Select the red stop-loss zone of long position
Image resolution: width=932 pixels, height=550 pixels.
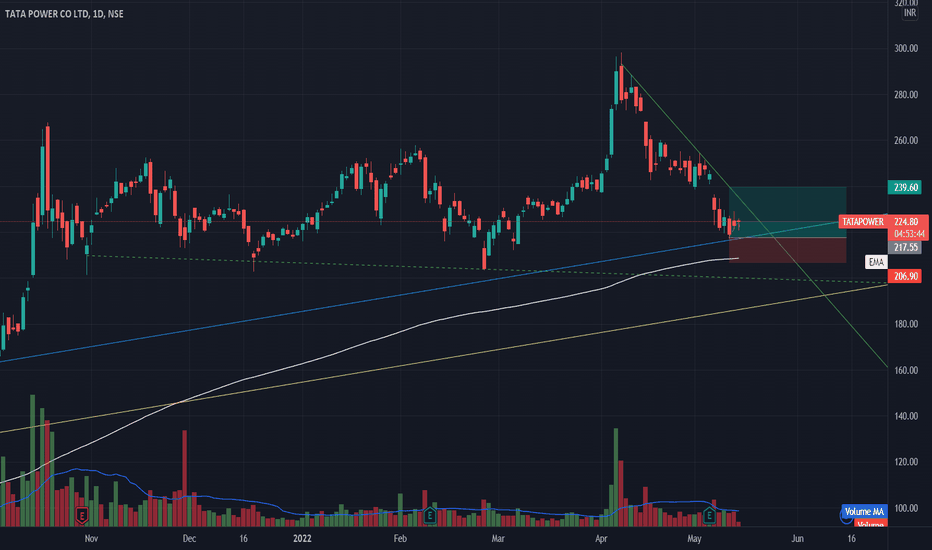tap(788, 250)
